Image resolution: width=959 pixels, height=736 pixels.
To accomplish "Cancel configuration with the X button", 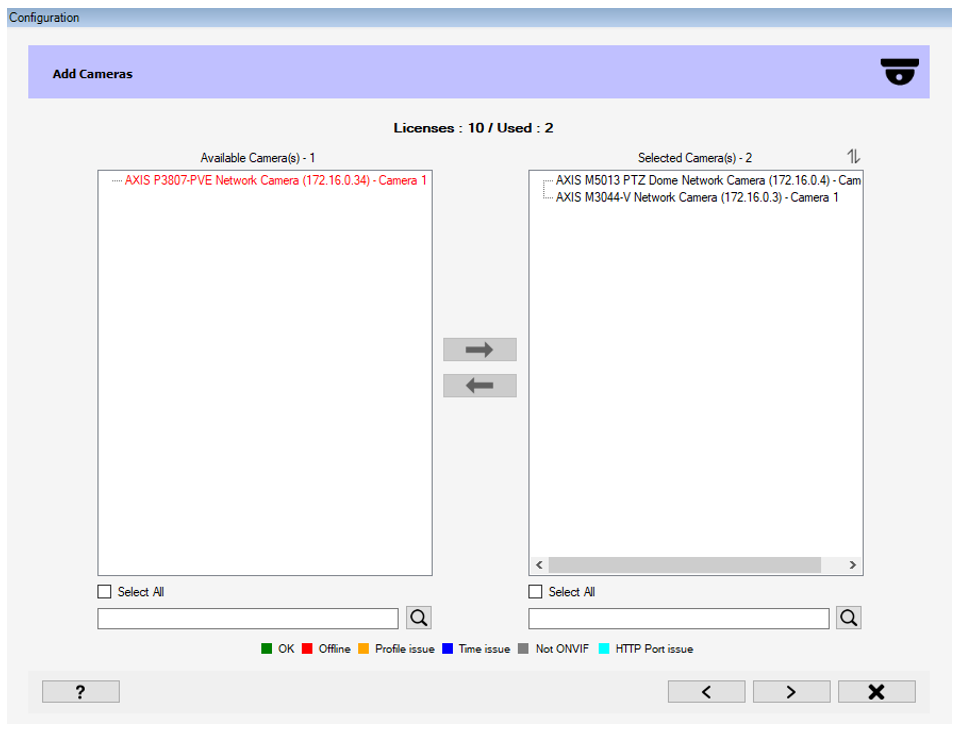I will click(876, 692).
